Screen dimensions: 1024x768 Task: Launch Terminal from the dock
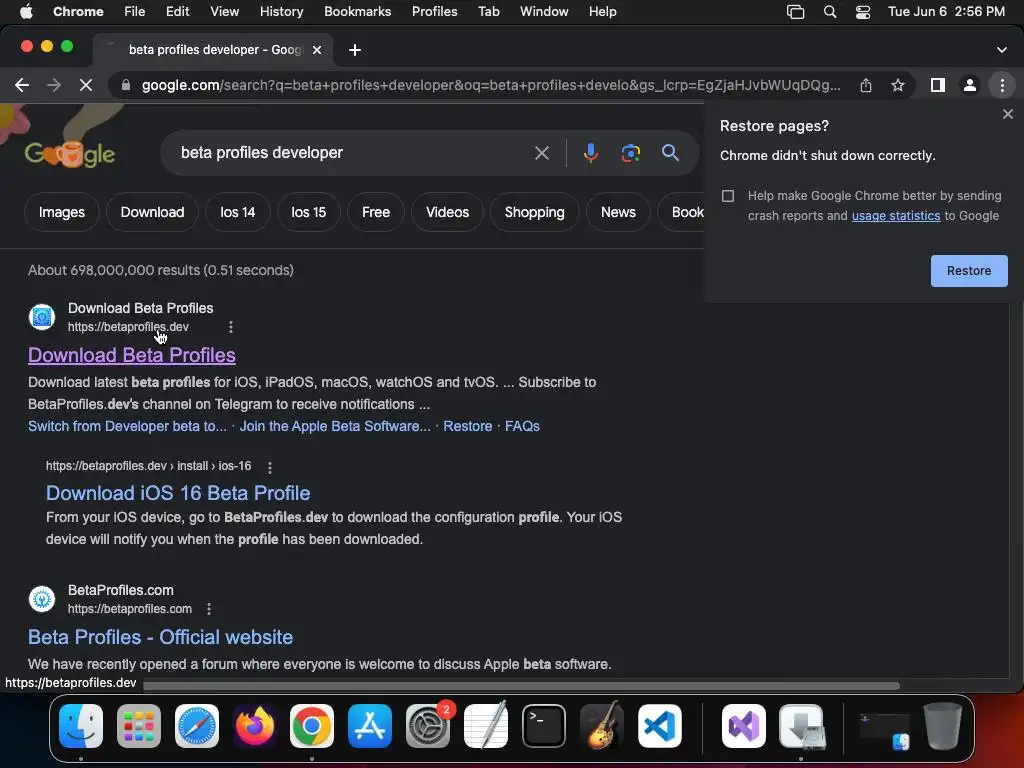pyautogui.click(x=543, y=726)
